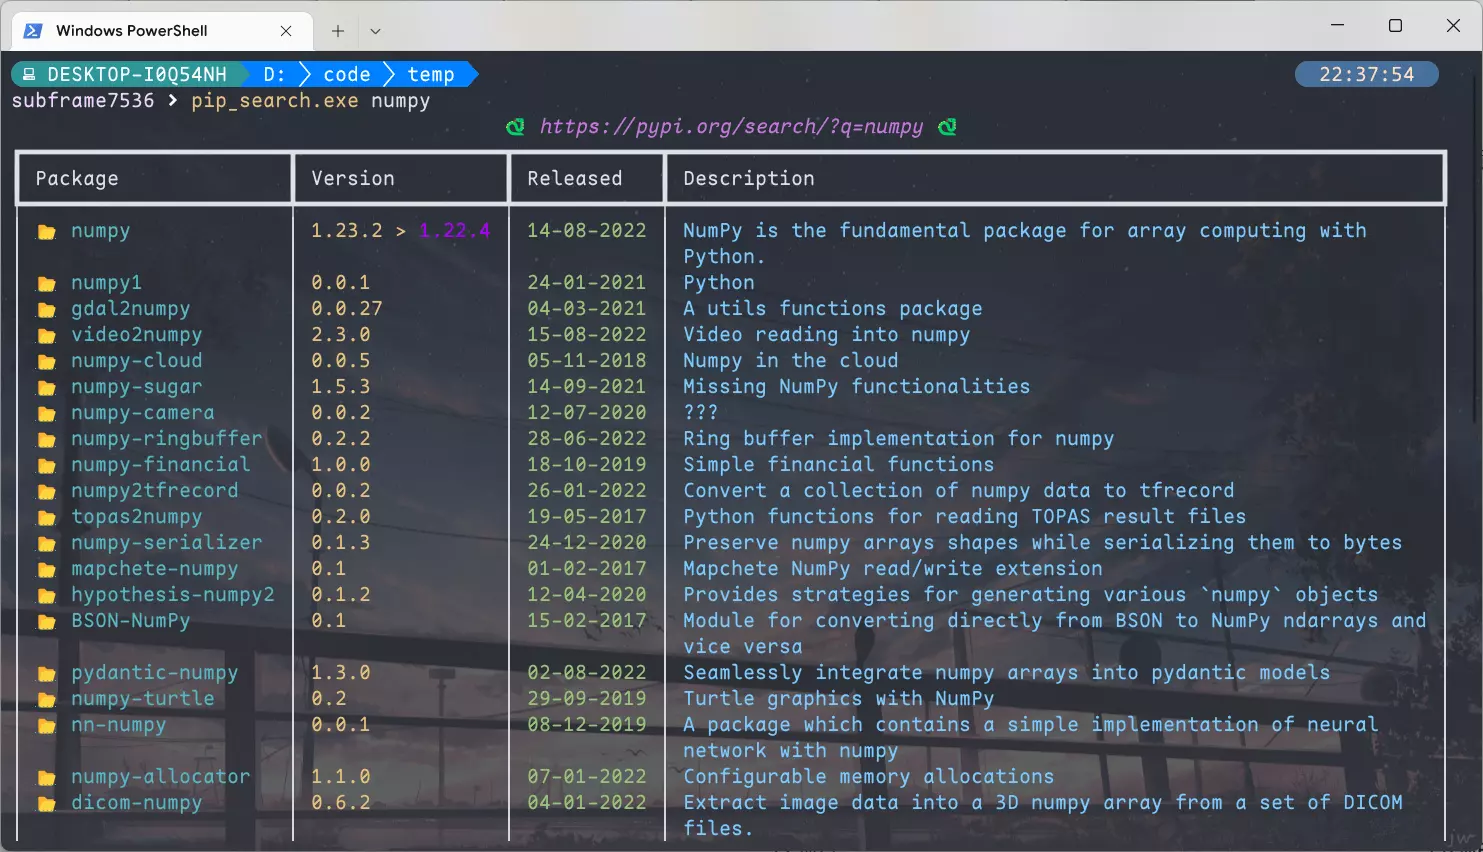Click the folder icon beside numpy1
The width and height of the screenshot is (1483, 852).
(x=46, y=284)
